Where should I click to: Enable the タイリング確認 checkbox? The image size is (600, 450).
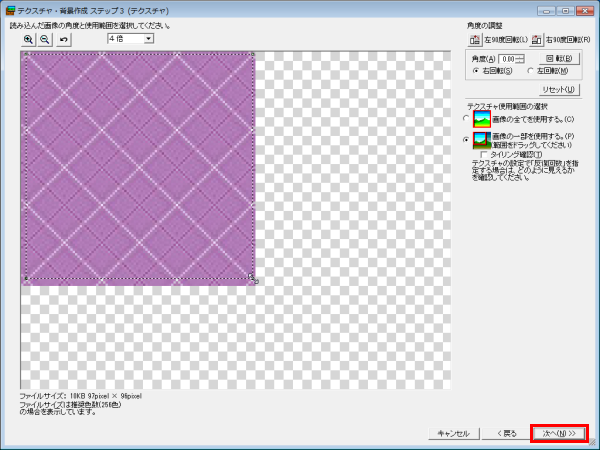pos(485,154)
